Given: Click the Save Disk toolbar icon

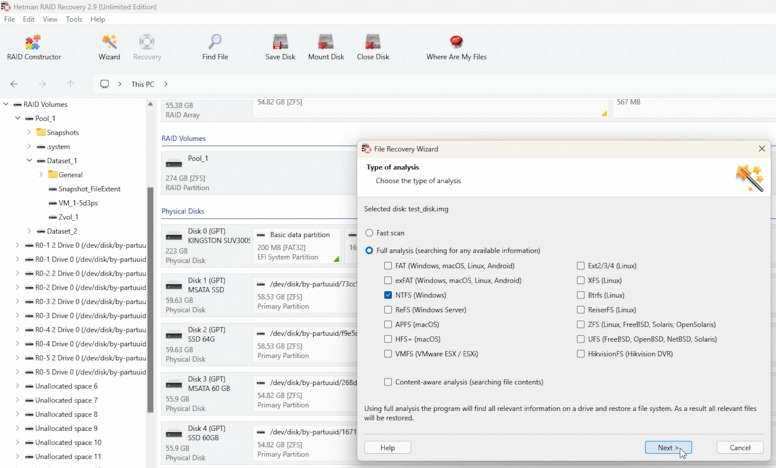Looking at the screenshot, I should [280, 47].
